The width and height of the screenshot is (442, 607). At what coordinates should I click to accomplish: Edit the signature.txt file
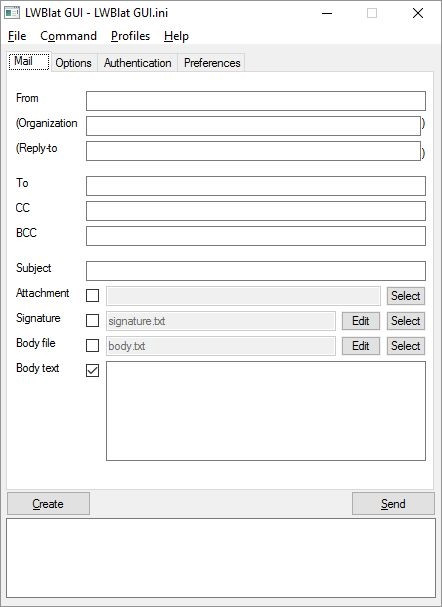(361, 321)
